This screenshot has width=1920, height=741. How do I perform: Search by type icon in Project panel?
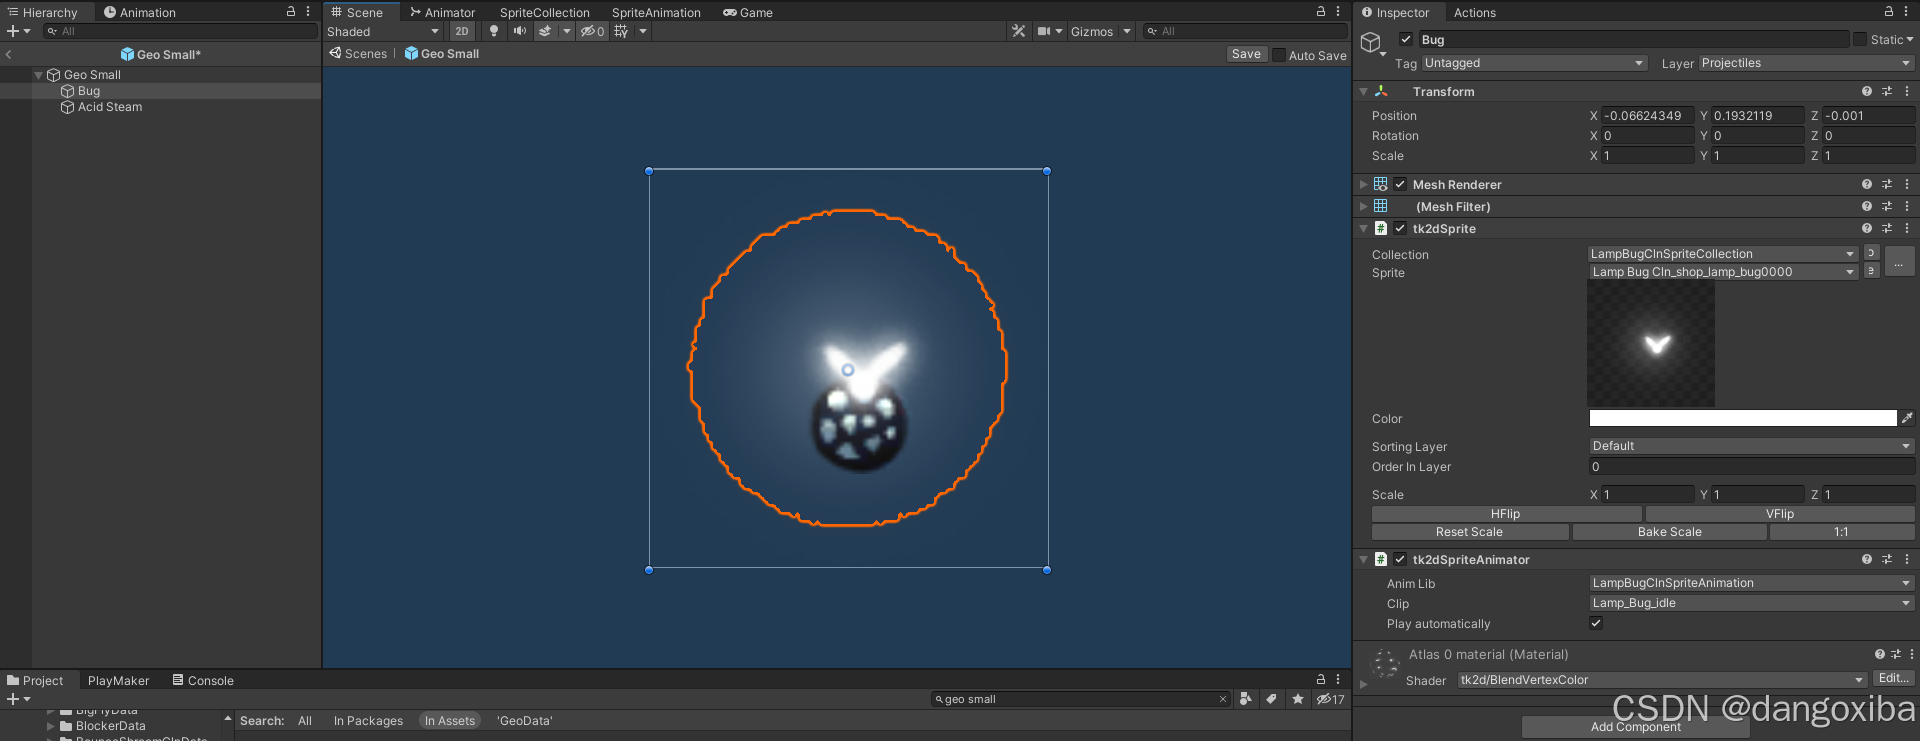(x=1246, y=699)
